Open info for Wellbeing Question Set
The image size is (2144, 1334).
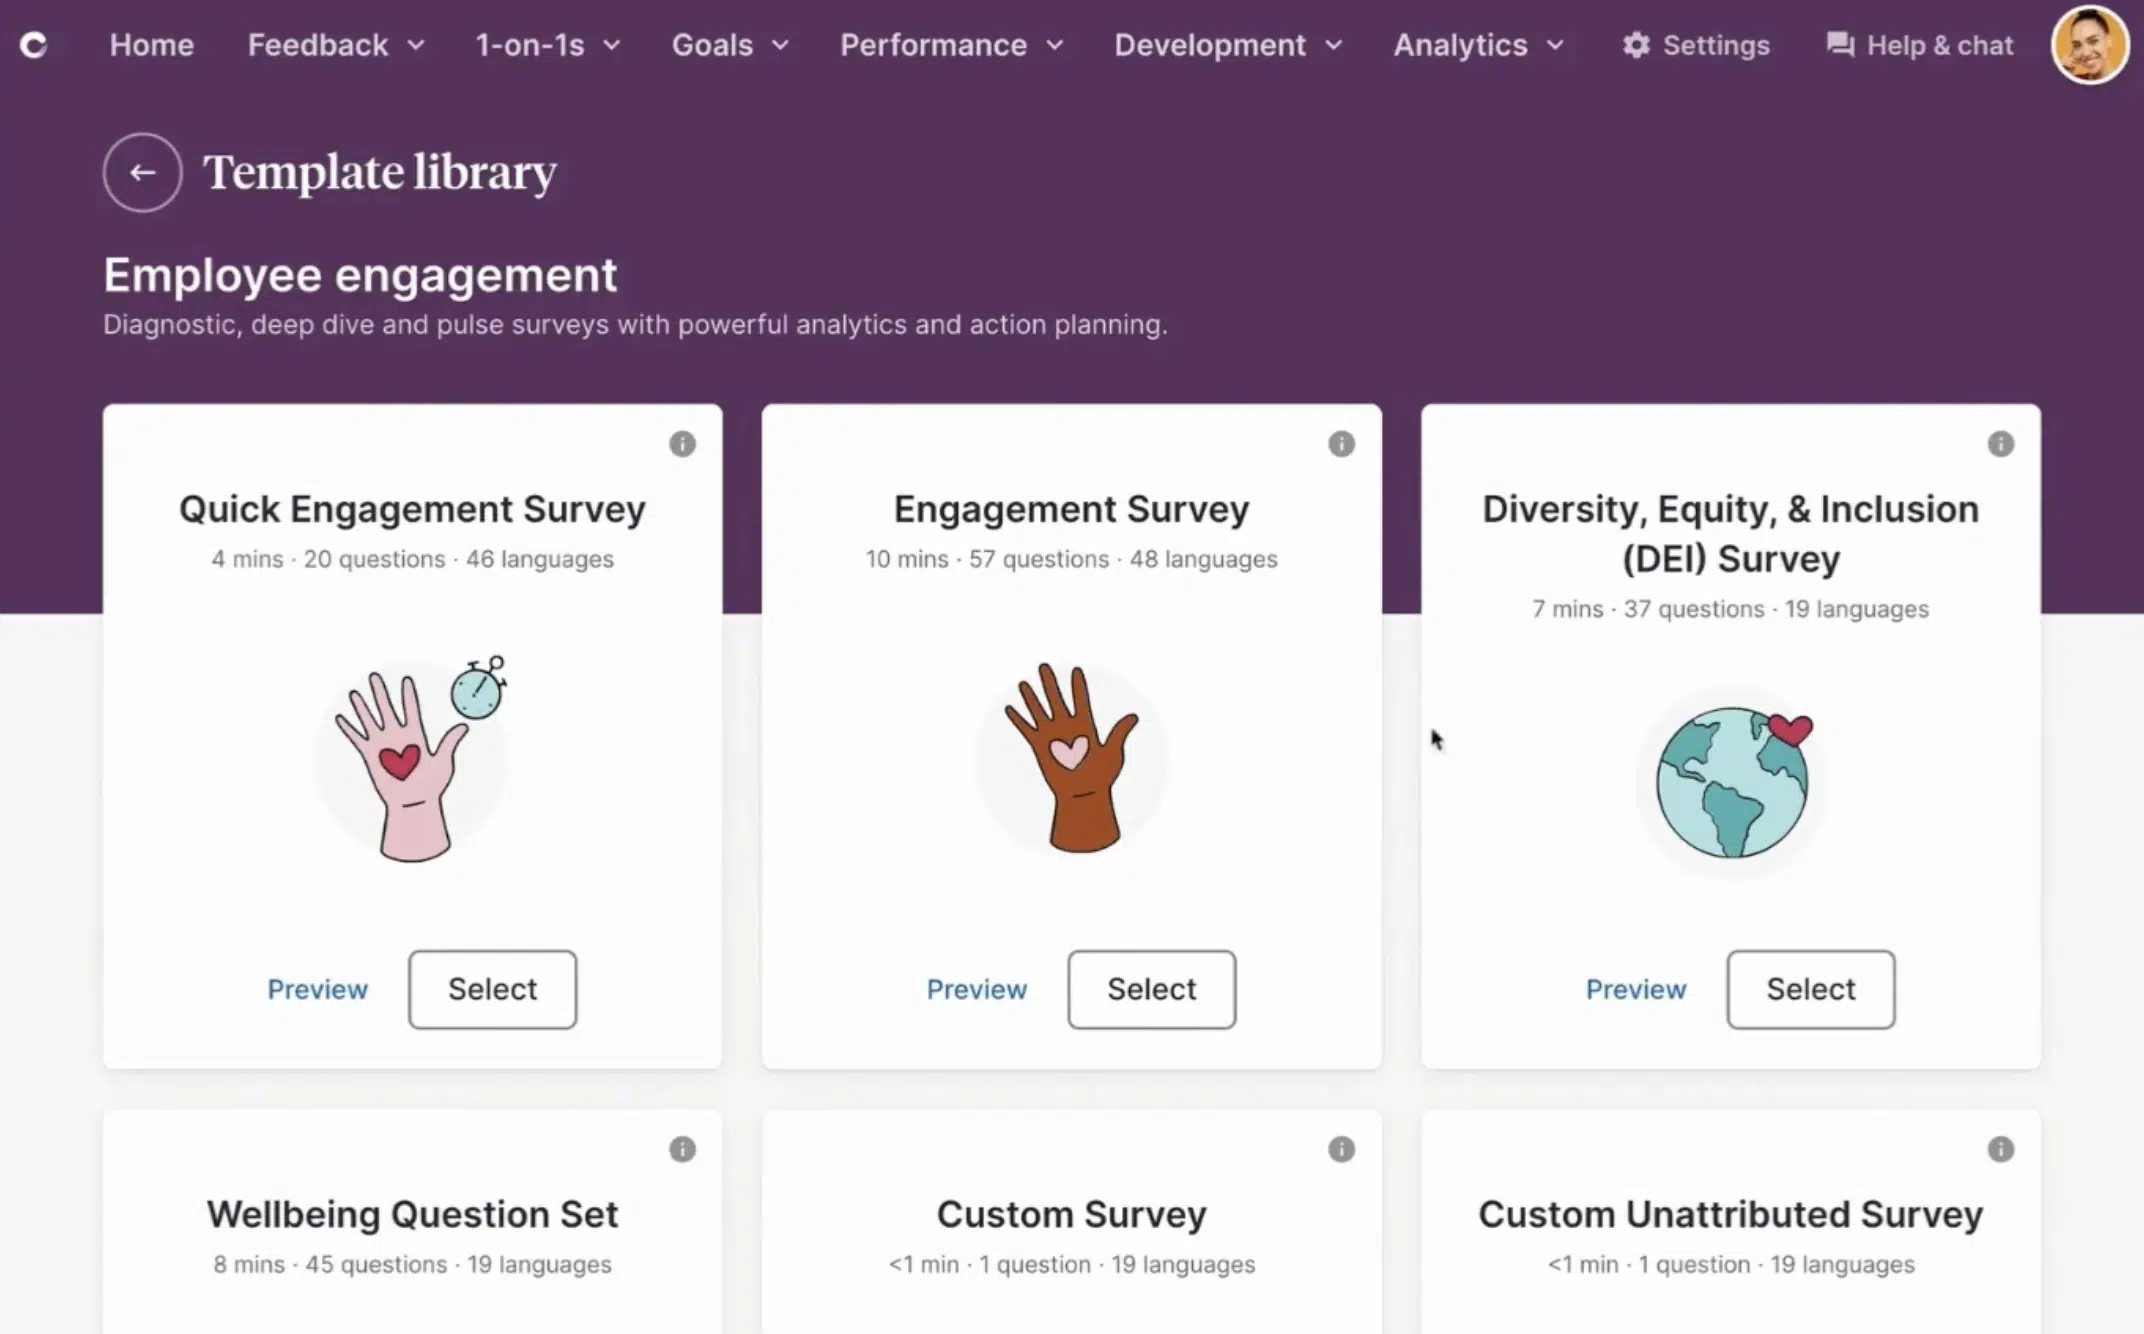coord(682,1149)
